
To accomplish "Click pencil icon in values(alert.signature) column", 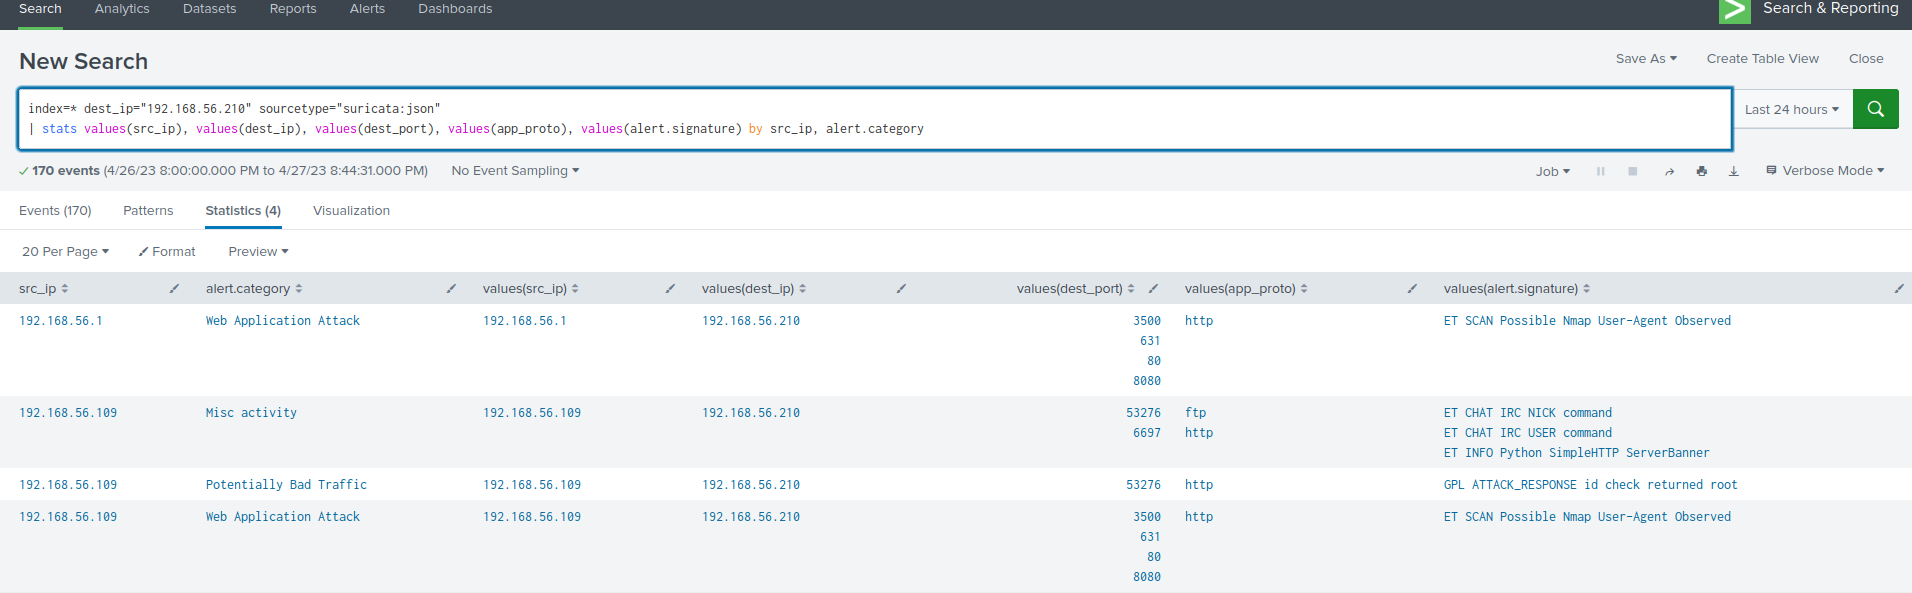I will 1898,289.
